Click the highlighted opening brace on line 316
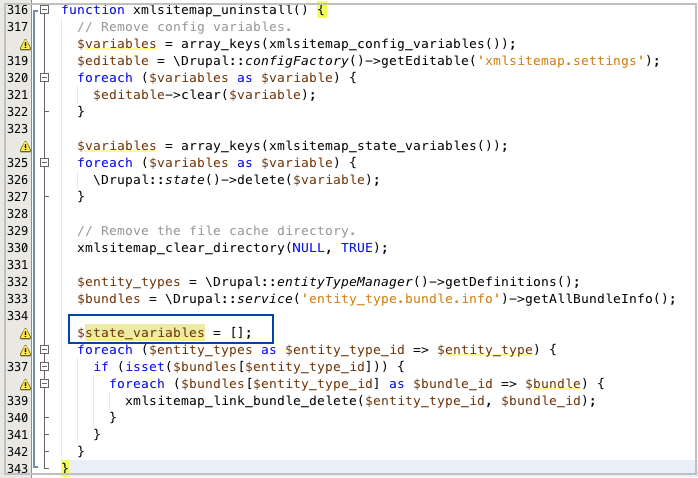698x478 pixels. [321, 10]
